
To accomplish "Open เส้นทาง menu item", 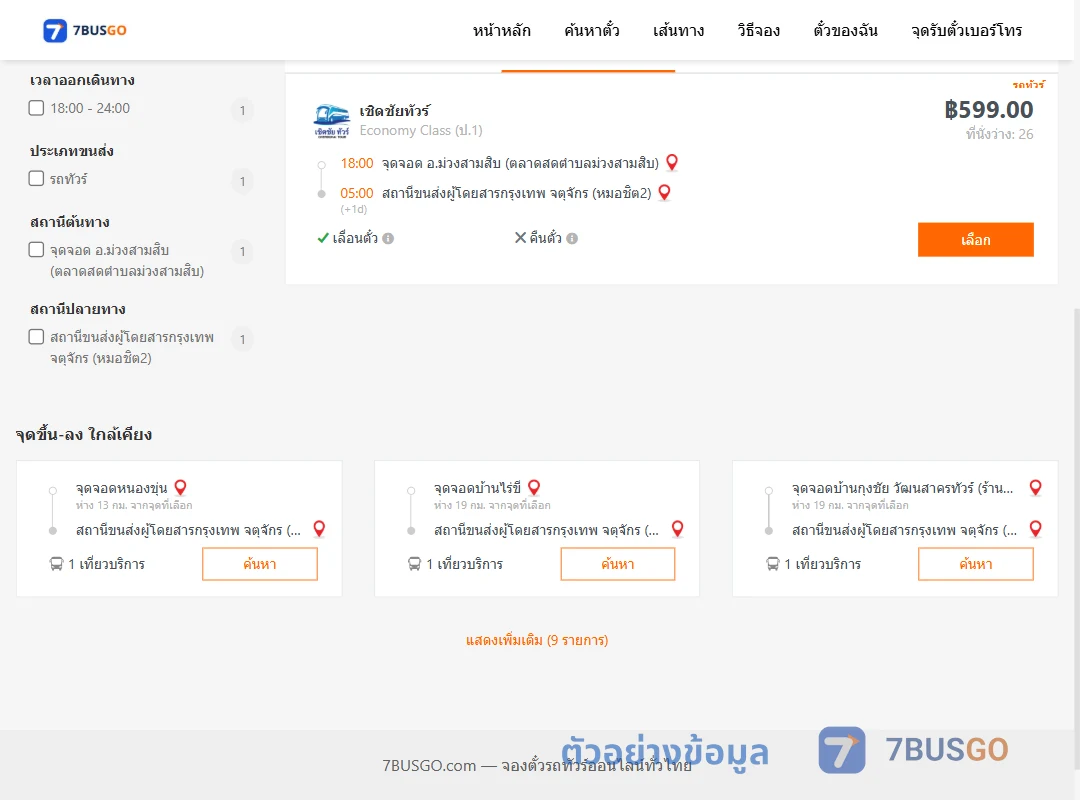I will (678, 30).
